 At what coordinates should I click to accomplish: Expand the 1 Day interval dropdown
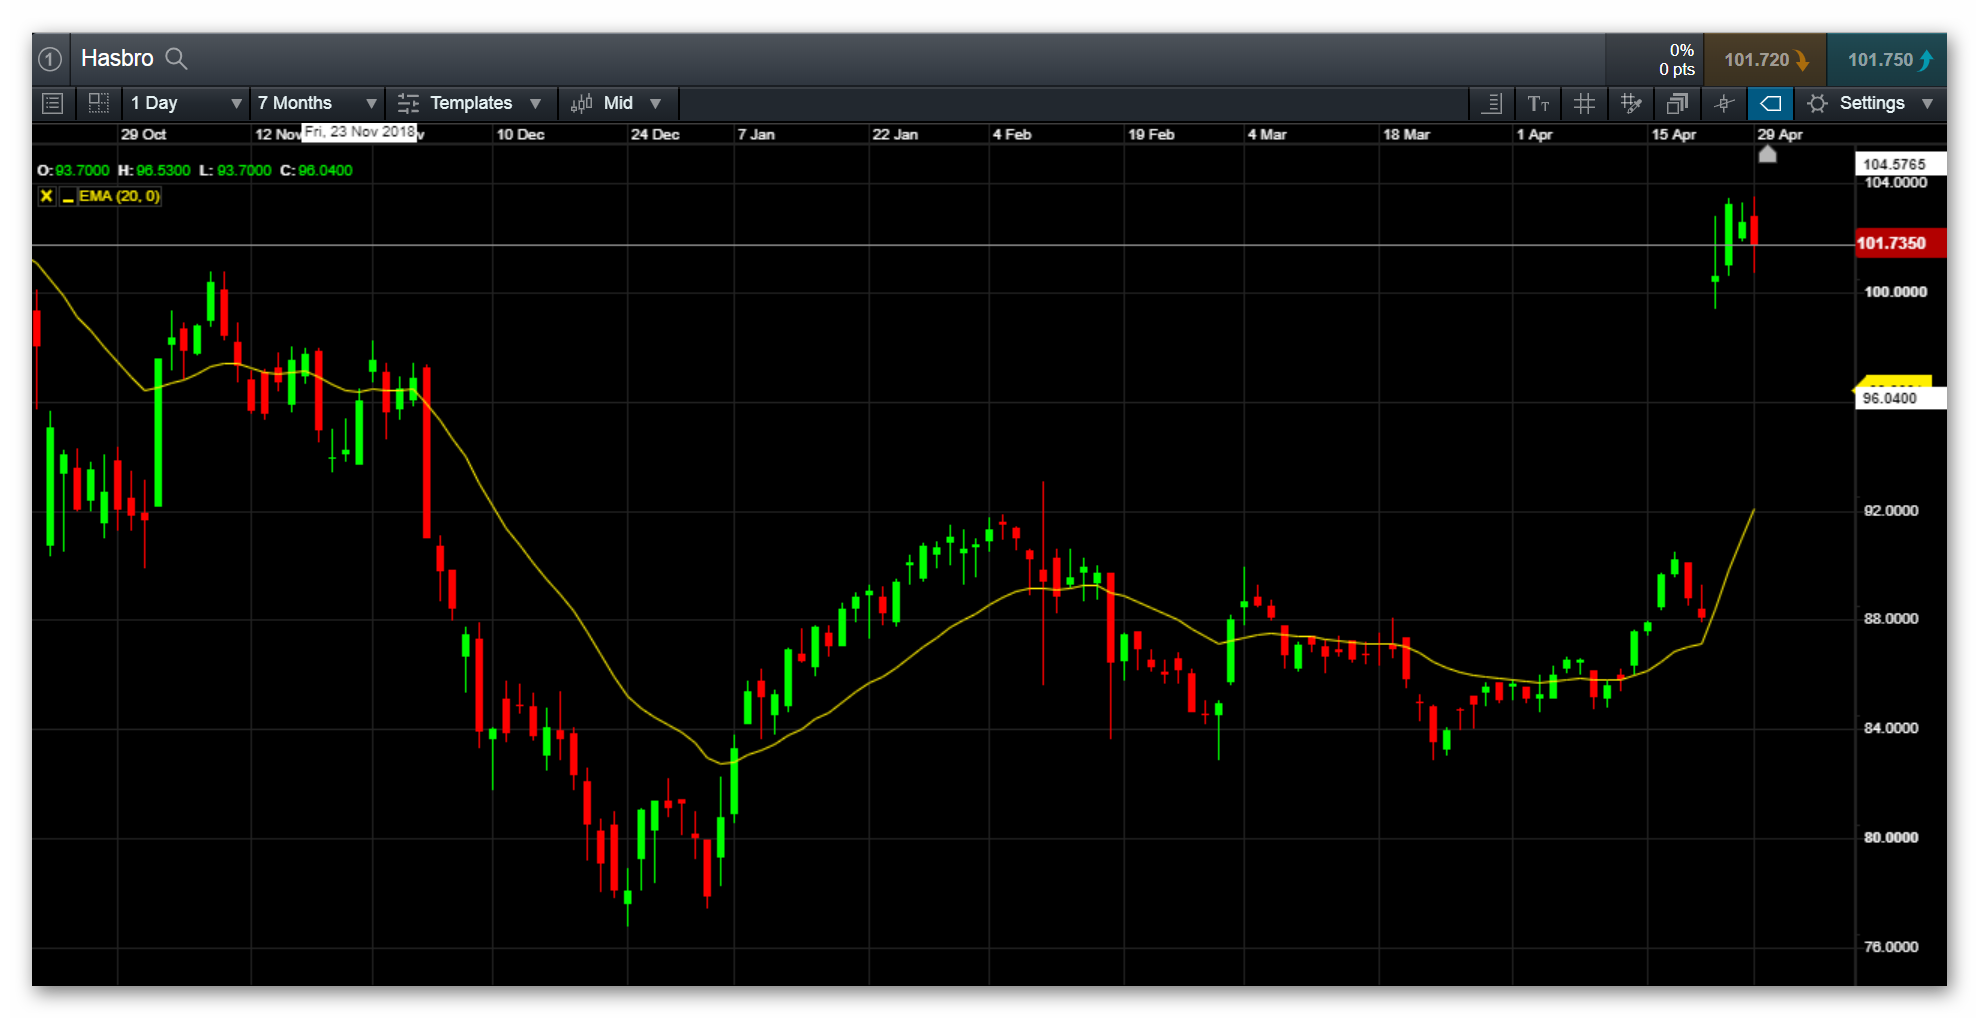coord(186,103)
